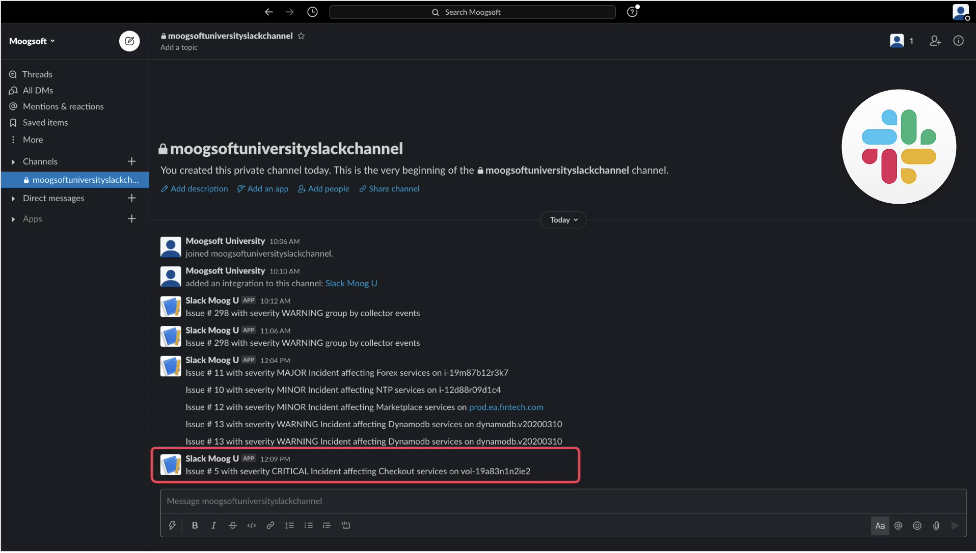The image size is (976, 553).
Task: Toggle bold formatting
Action: (x=195, y=526)
